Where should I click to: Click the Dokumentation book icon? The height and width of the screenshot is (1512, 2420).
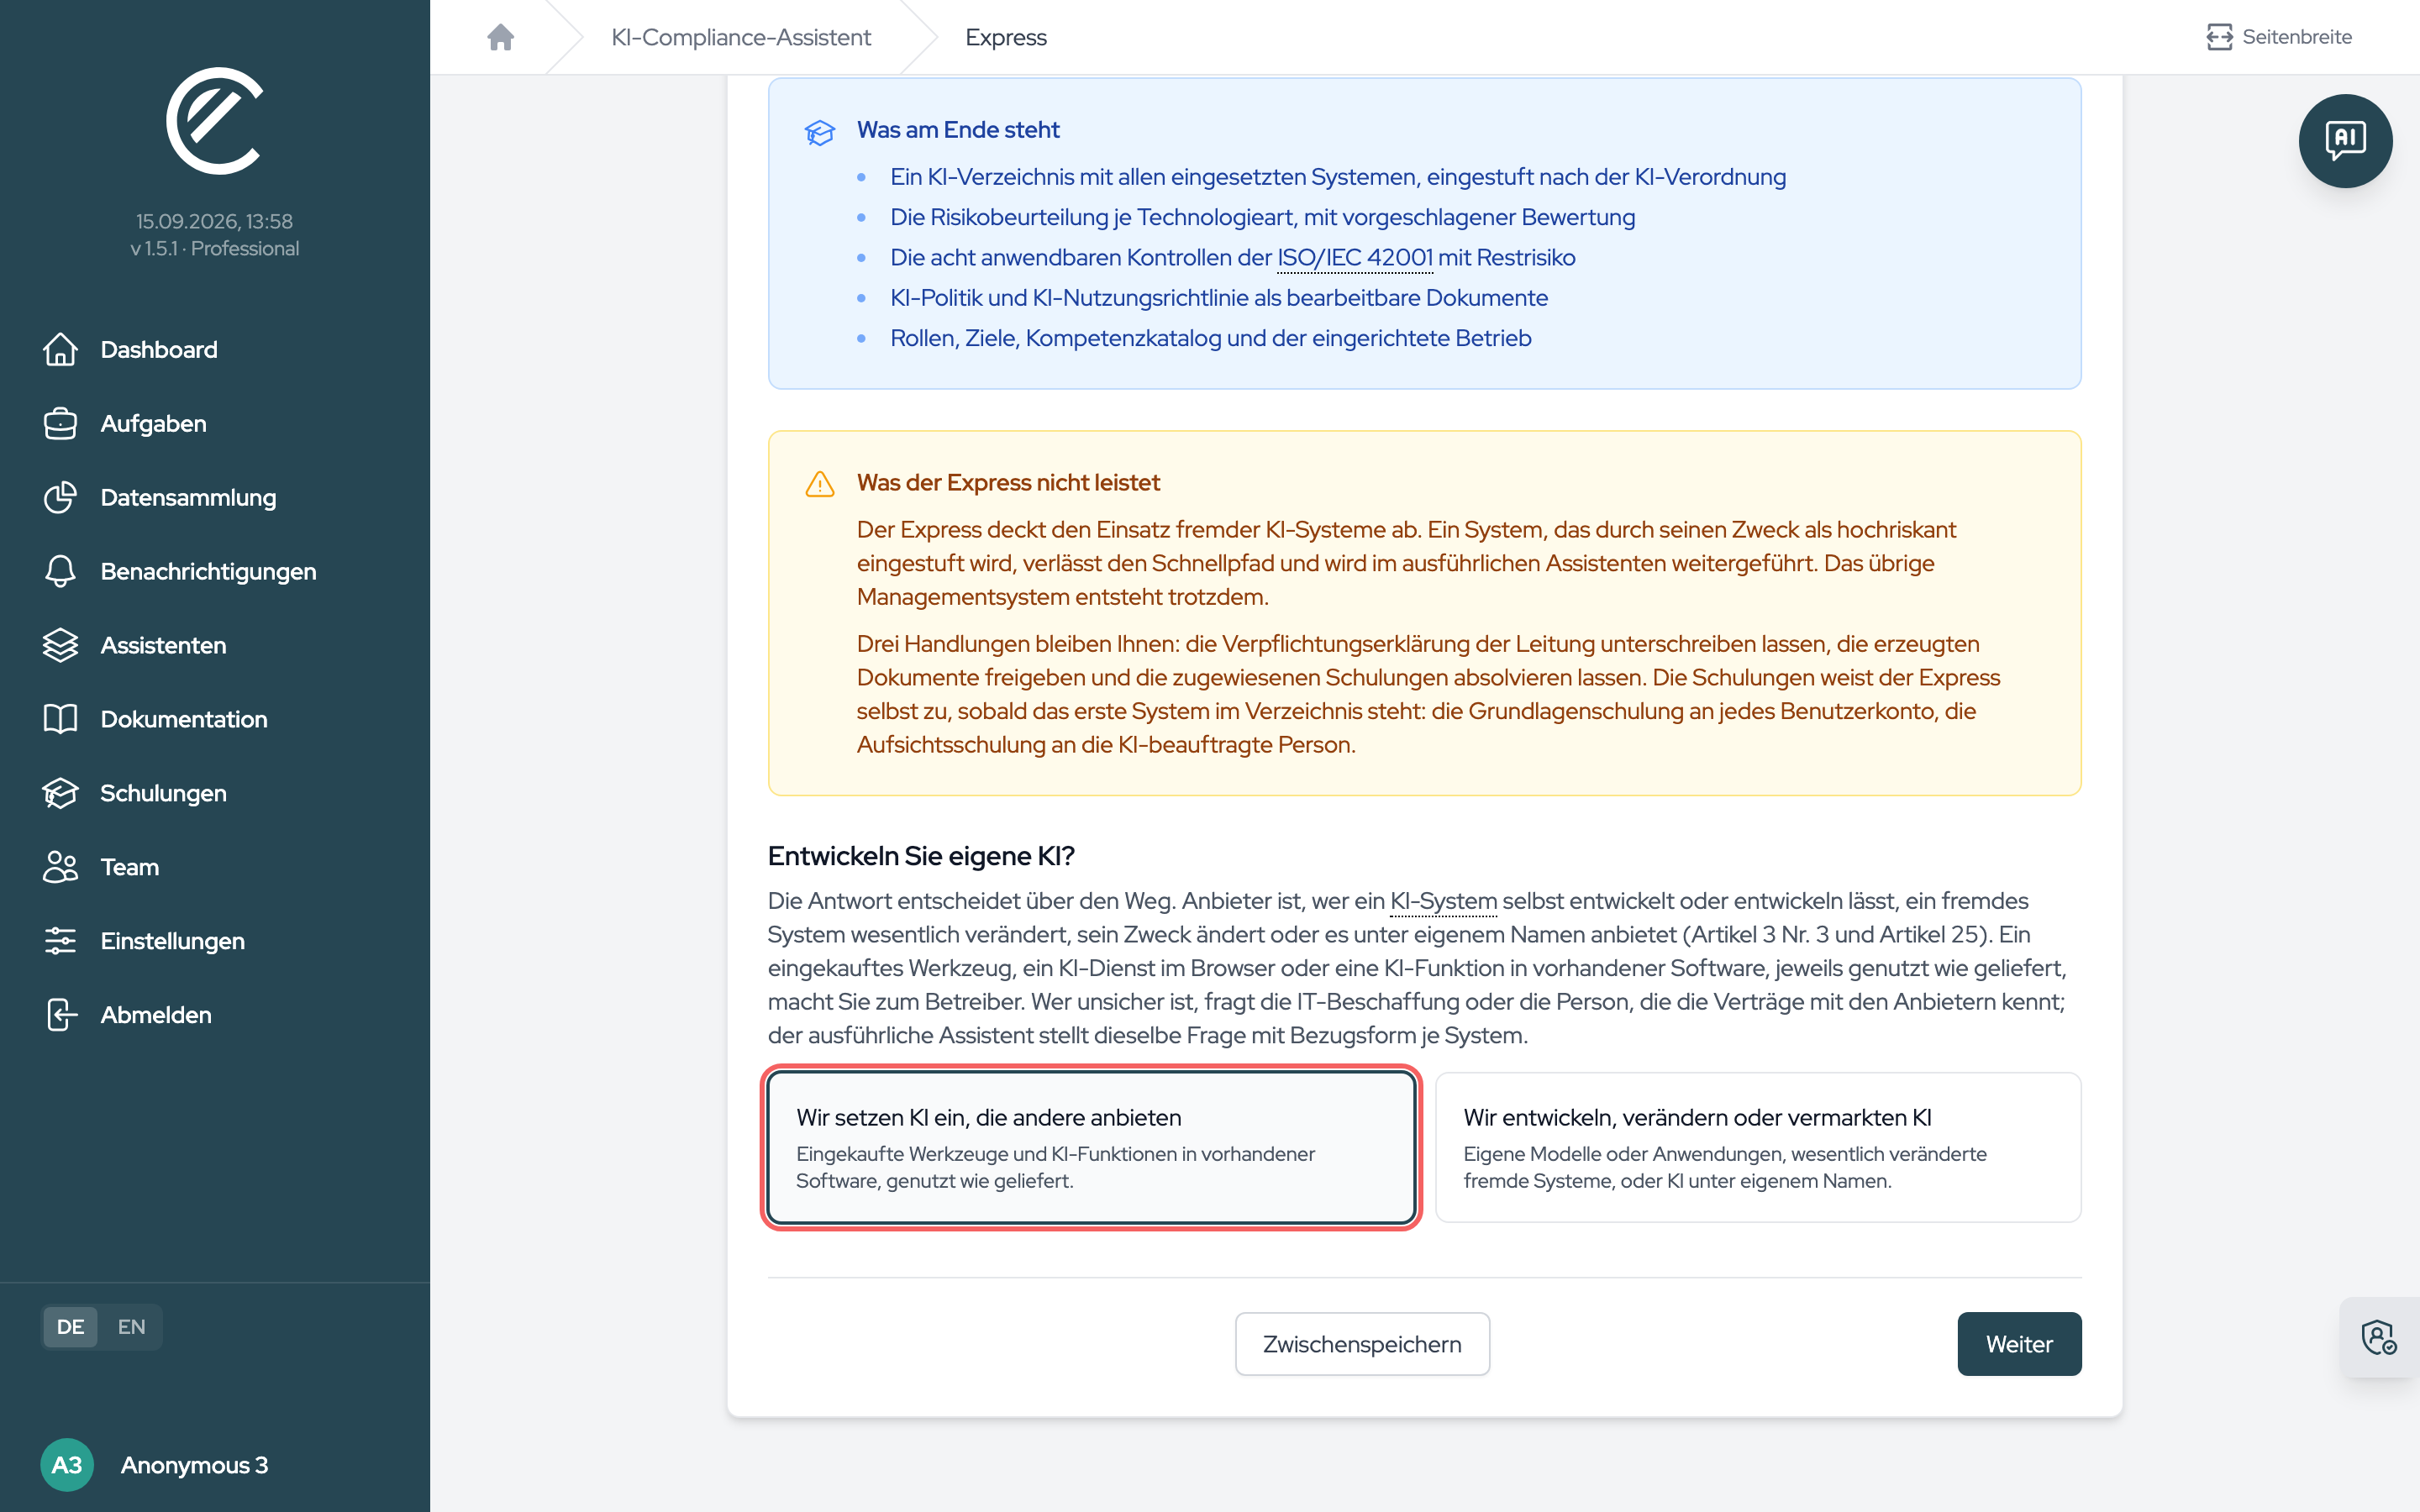point(60,719)
